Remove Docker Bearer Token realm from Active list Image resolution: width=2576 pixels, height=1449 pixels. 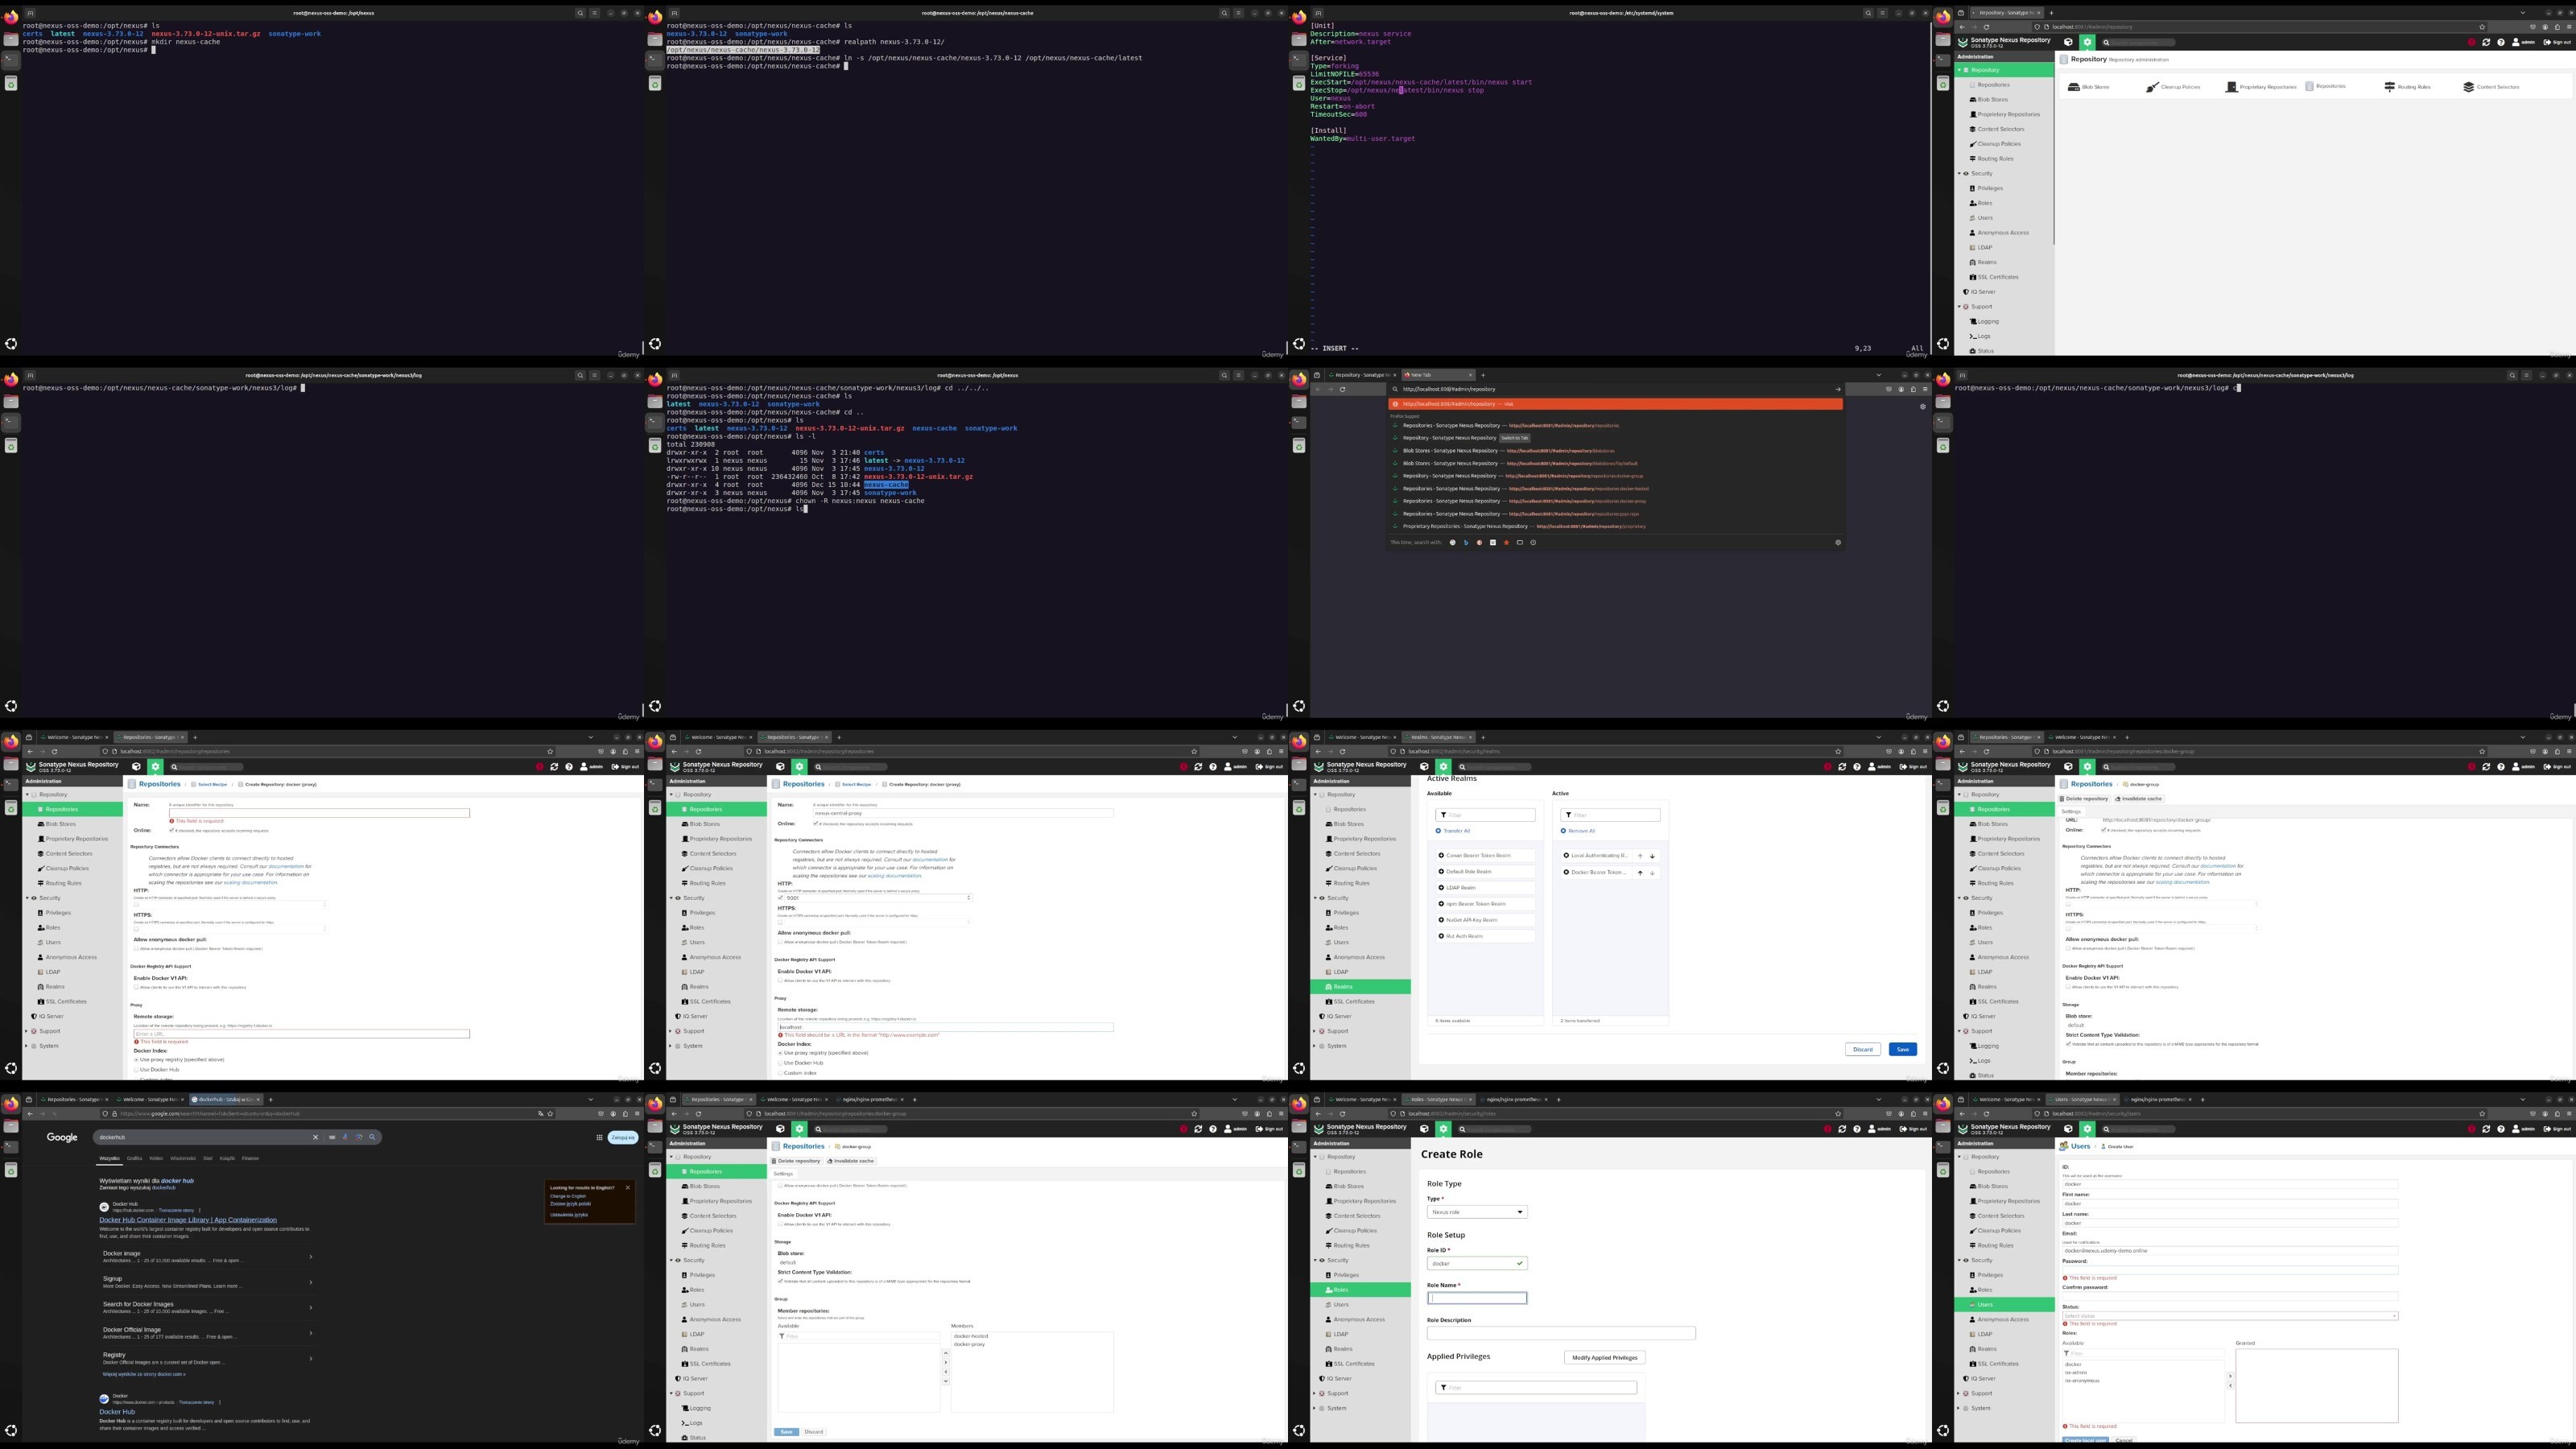(1566, 872)
